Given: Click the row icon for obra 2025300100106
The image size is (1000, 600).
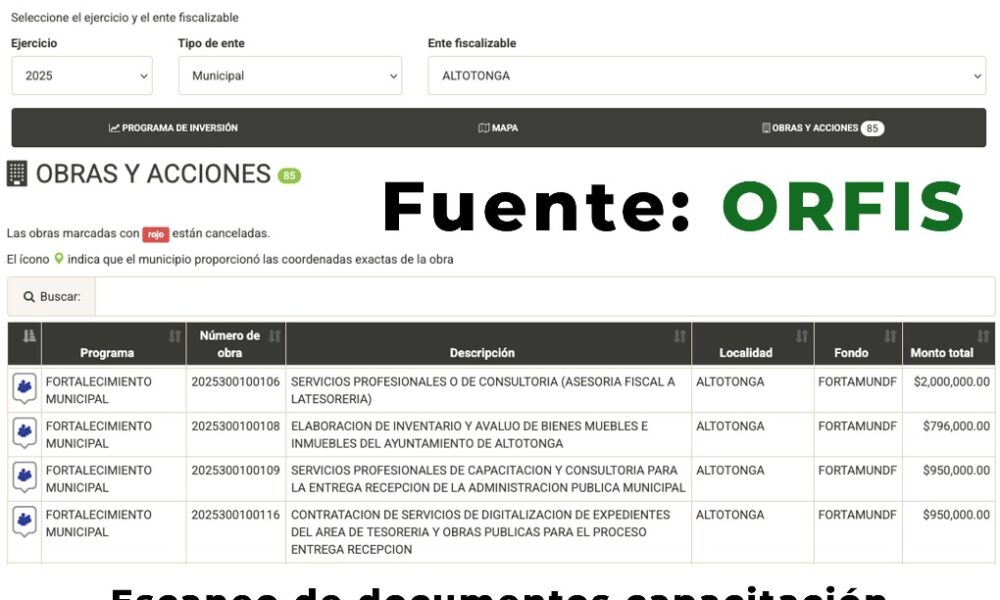Looking at the screenshot, I should (24, 389).
